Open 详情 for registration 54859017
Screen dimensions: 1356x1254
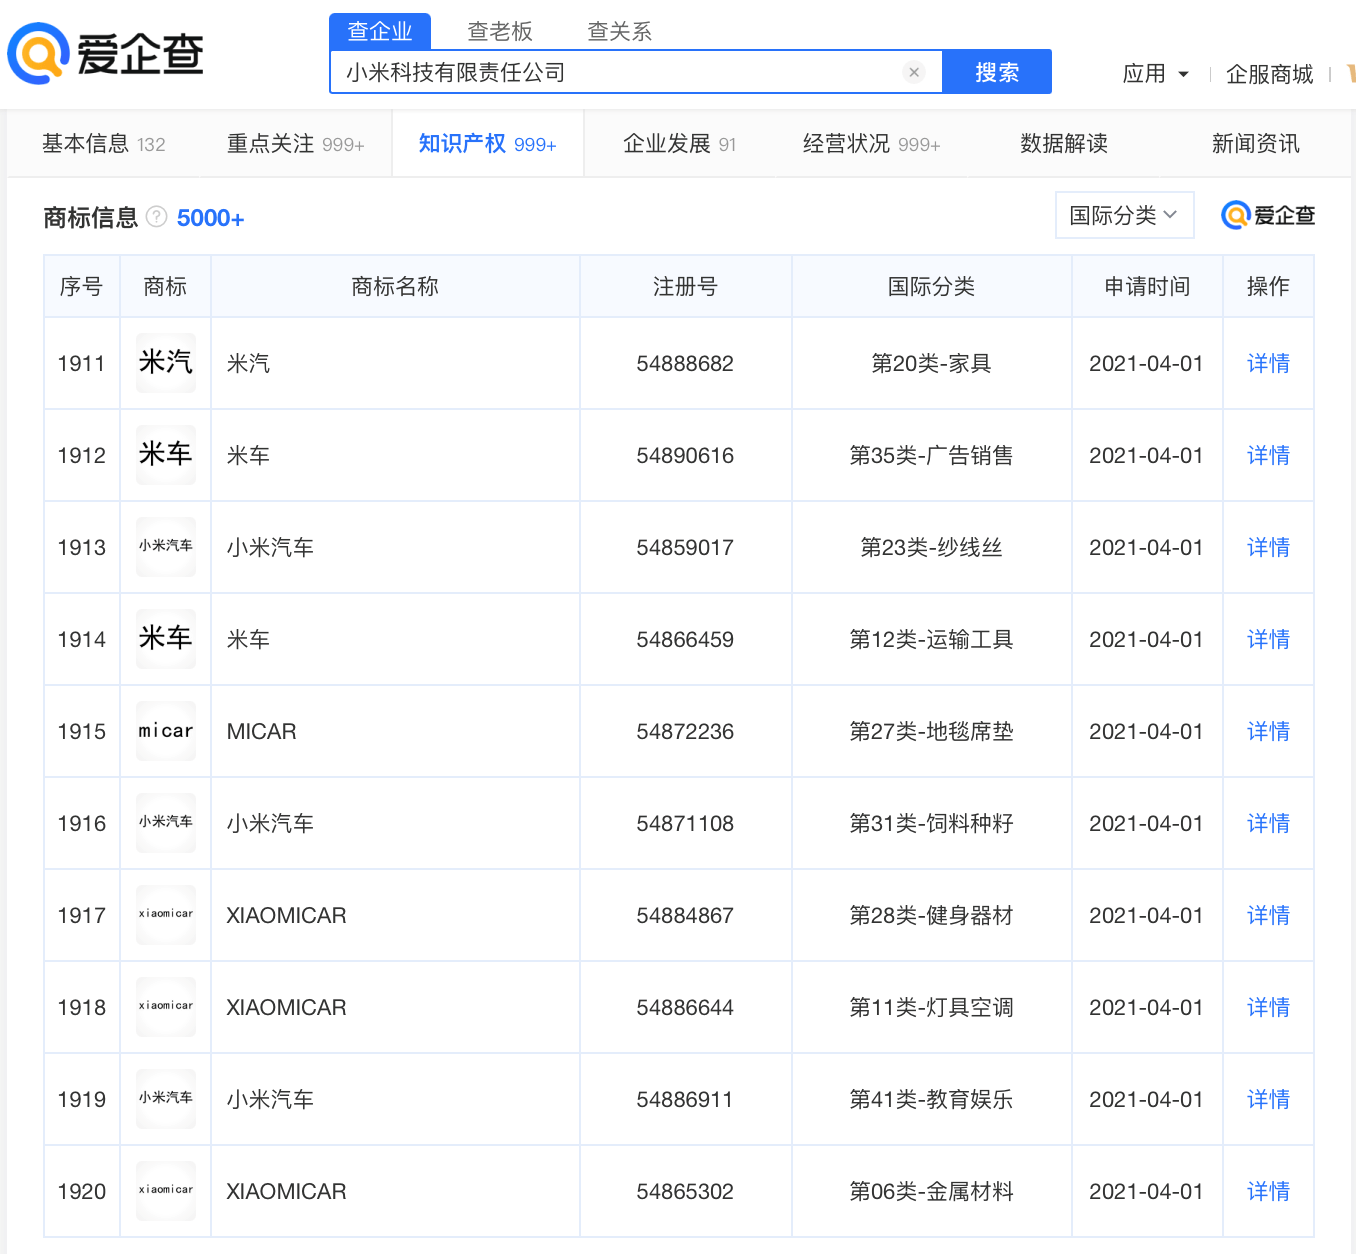coord(1268,547)
